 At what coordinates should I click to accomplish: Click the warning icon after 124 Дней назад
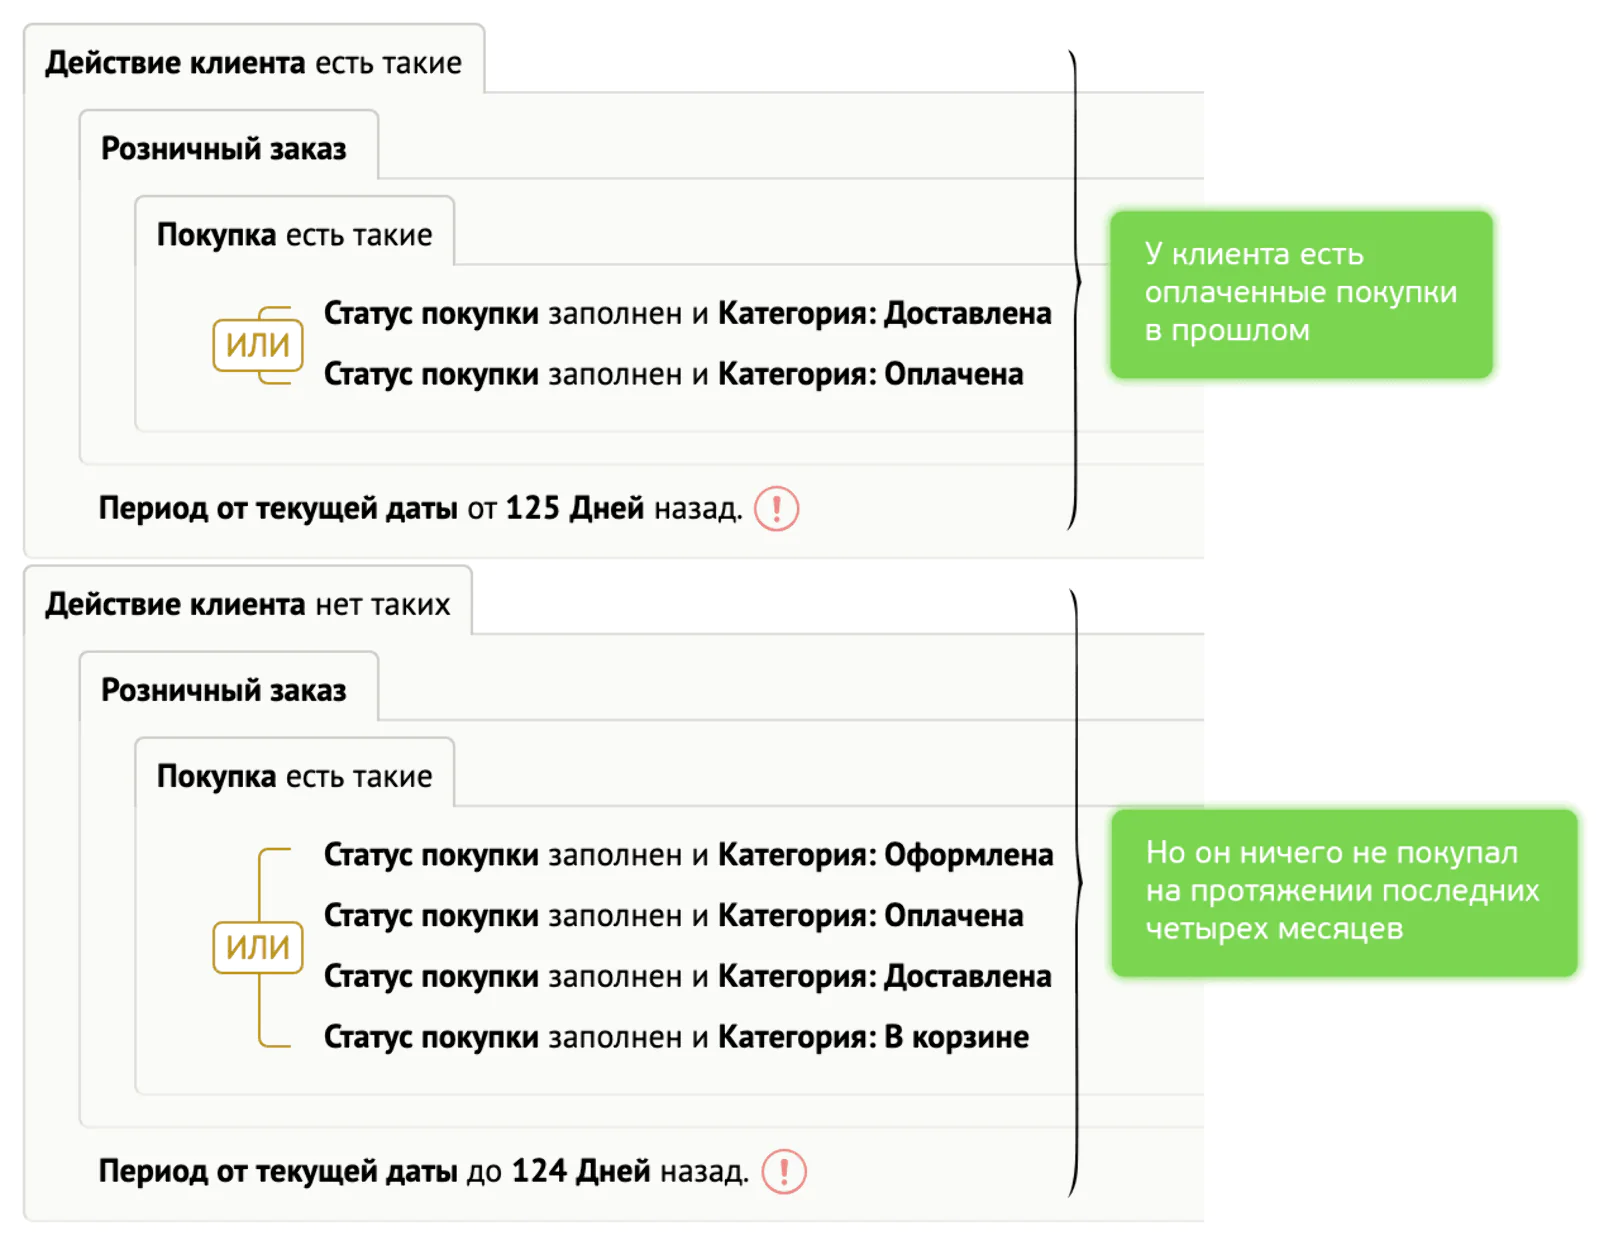tap(784, 1171)
